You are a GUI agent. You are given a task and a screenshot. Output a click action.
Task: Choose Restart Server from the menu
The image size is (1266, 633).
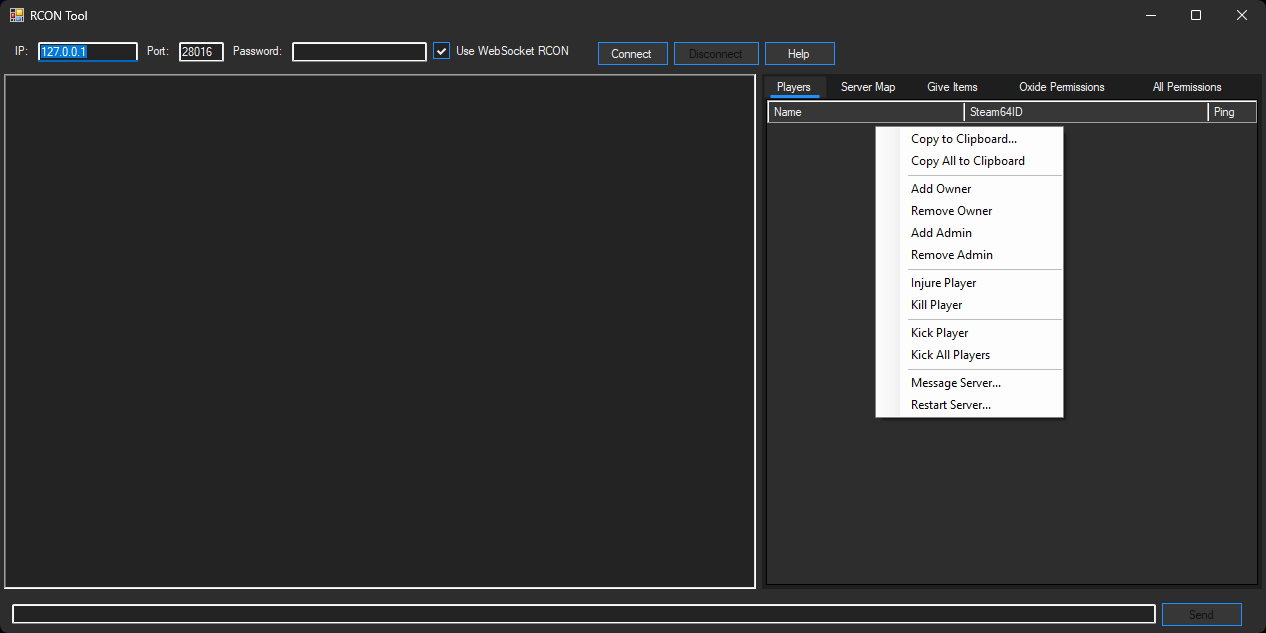click(950, 404)
